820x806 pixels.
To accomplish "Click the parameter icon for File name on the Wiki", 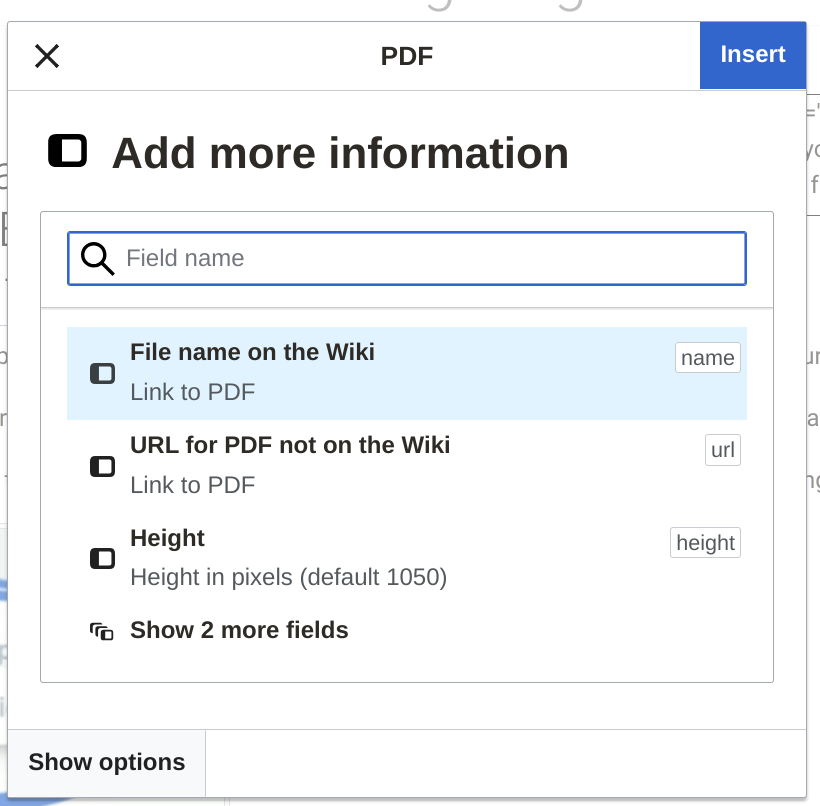I will tap(102, 374).
